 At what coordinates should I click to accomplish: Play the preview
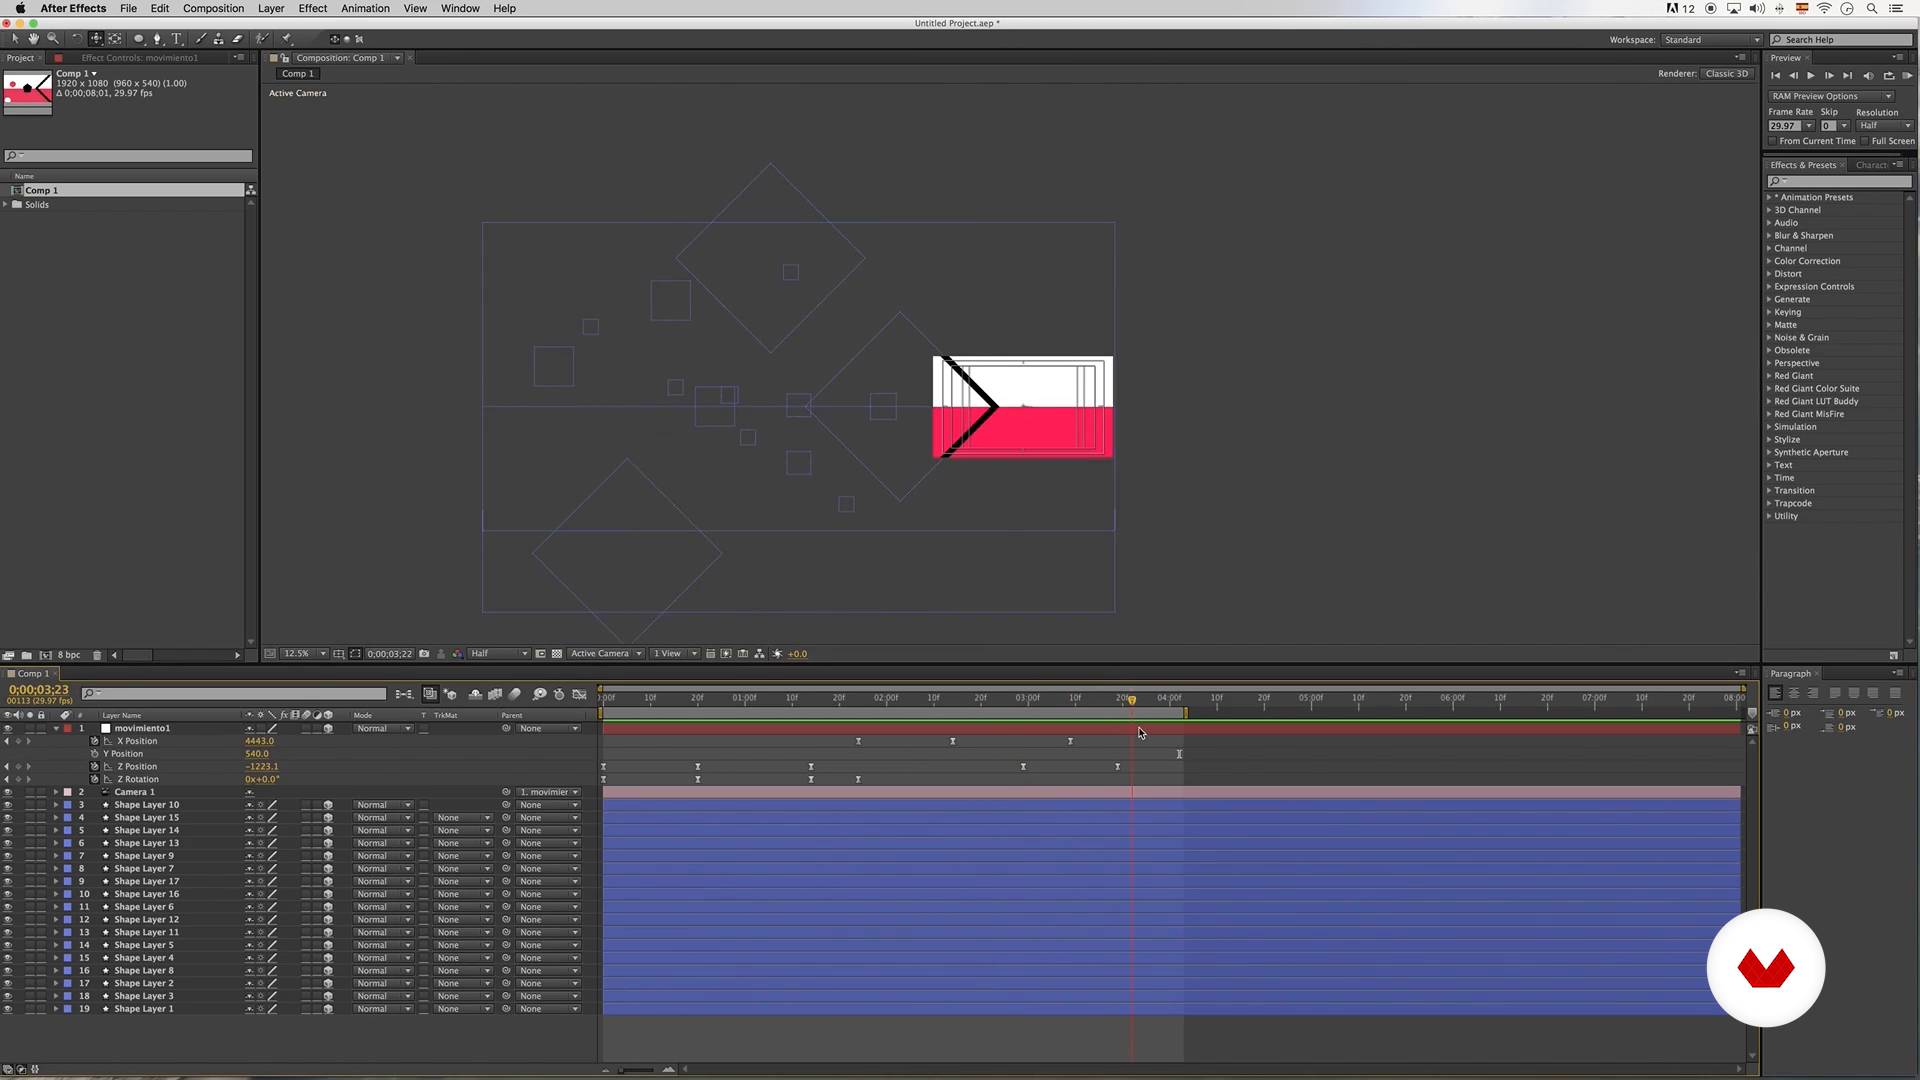[x=1811, y=76]
